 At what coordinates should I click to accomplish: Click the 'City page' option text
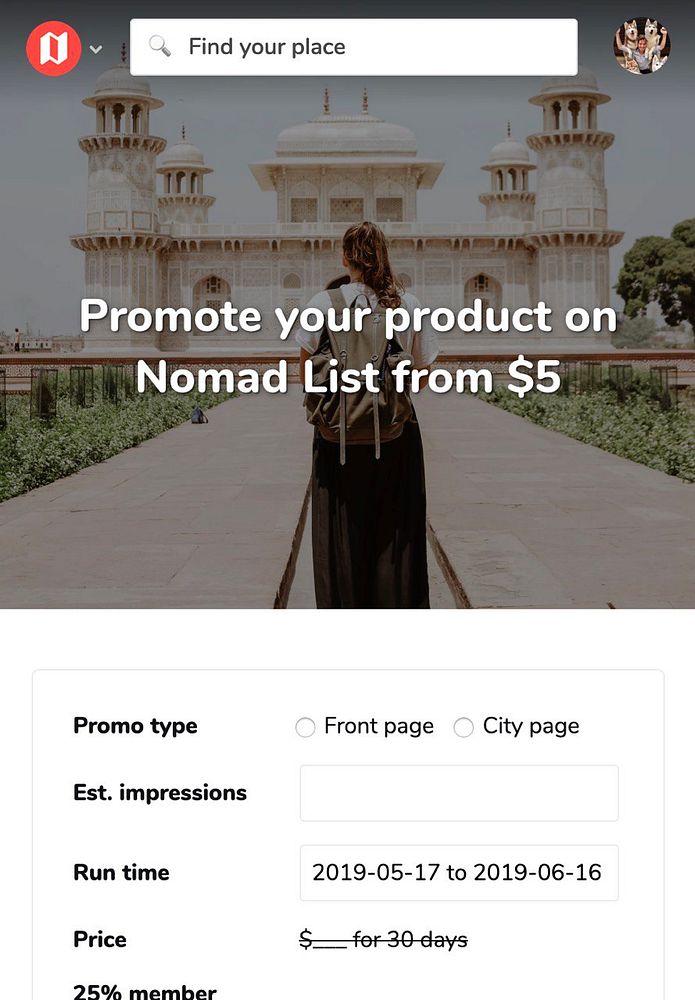(x=531, y=727)
